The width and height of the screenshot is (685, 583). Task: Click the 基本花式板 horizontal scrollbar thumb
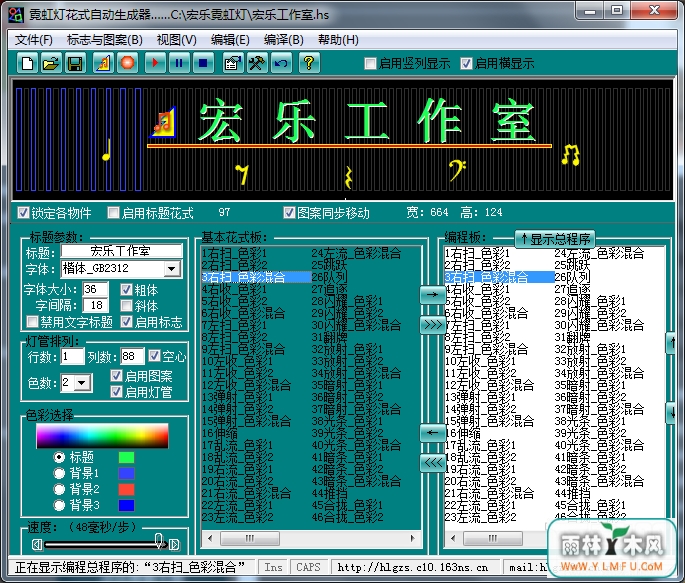250,538
